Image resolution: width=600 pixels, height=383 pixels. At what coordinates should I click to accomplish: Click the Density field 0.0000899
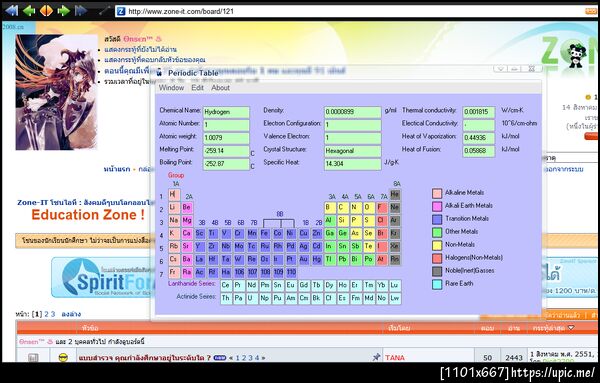pos(352,112)
